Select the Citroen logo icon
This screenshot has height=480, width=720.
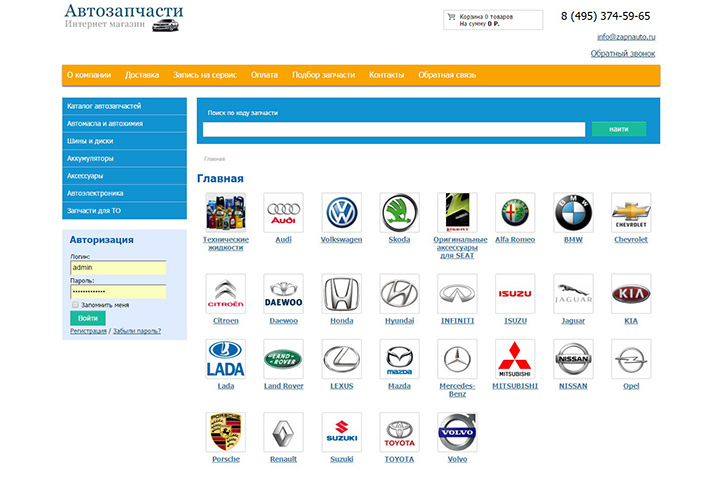click(225, 294)
